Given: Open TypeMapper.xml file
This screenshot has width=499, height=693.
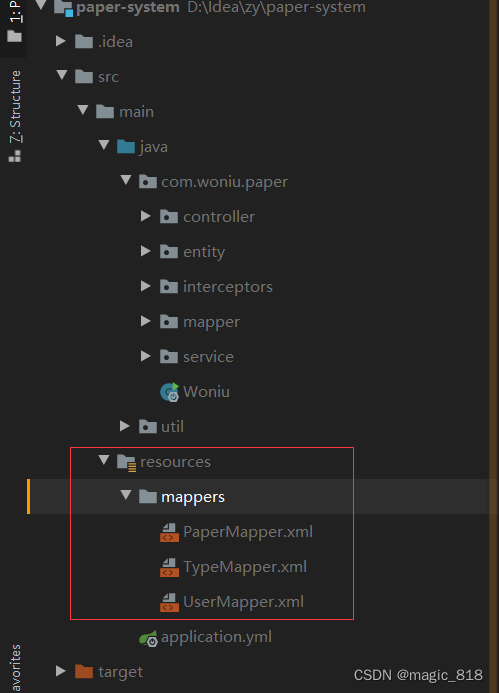Looking at the screenshot, I should (245, 567).
